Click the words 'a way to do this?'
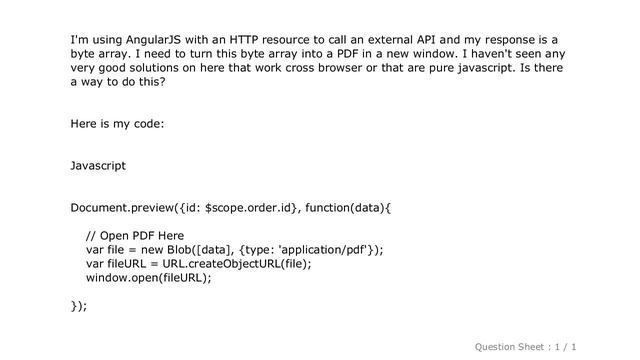 click(x=118, y=82)
